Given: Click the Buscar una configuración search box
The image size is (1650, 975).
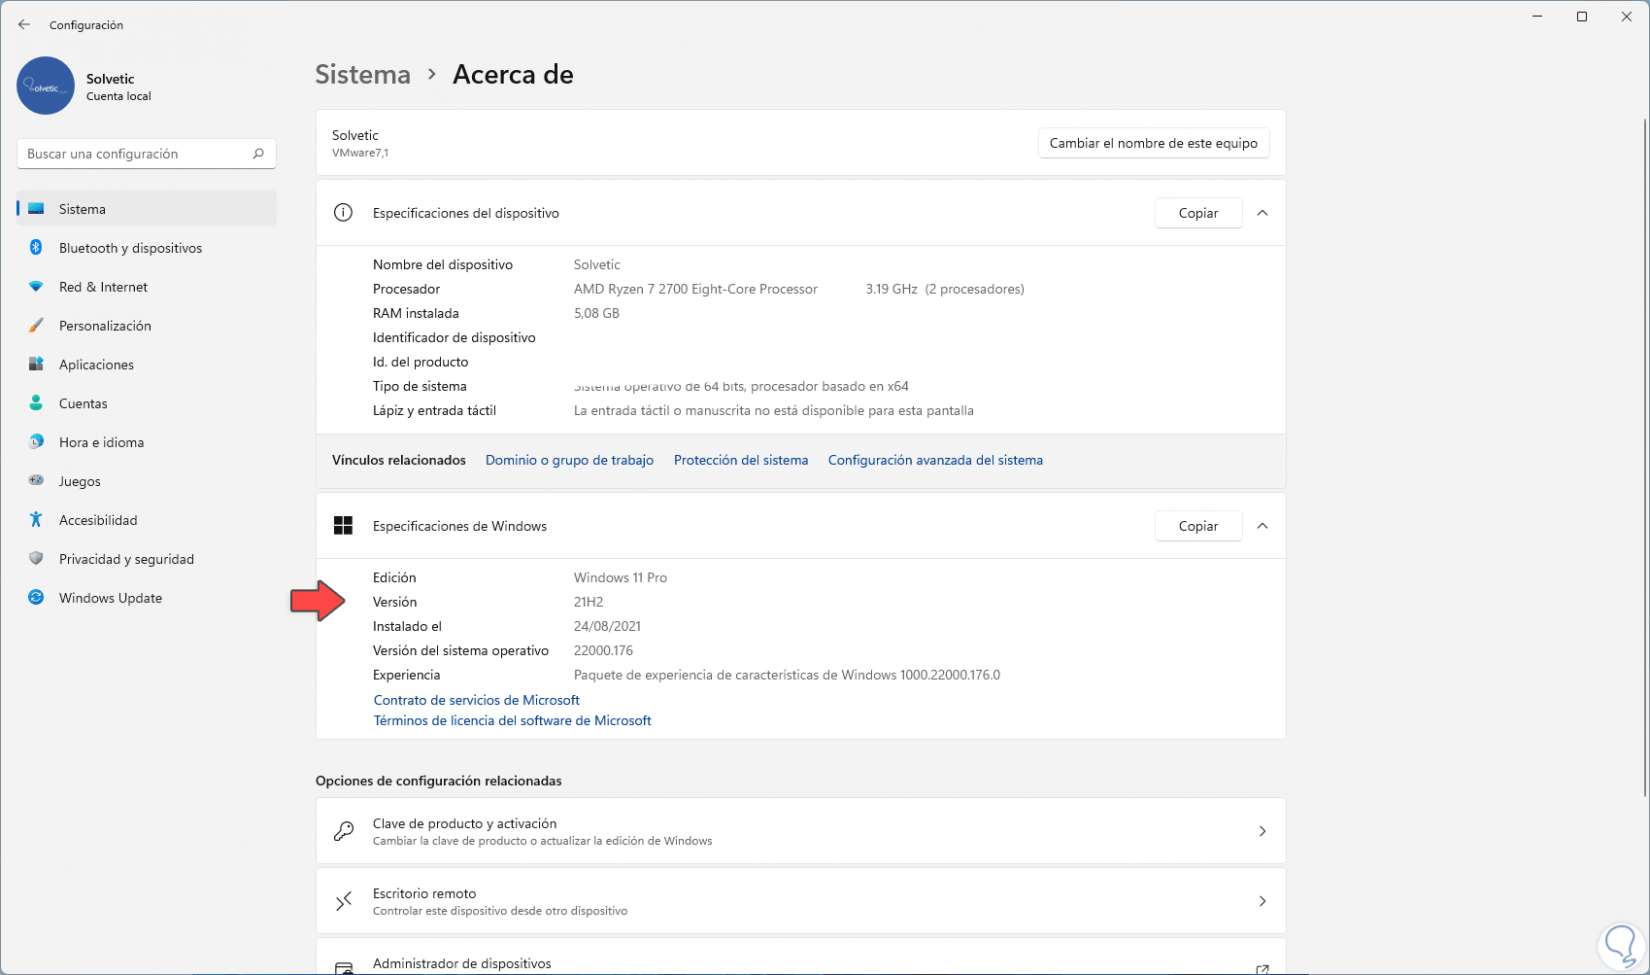Looking at the screenshot, I should (x=137, y=154).
